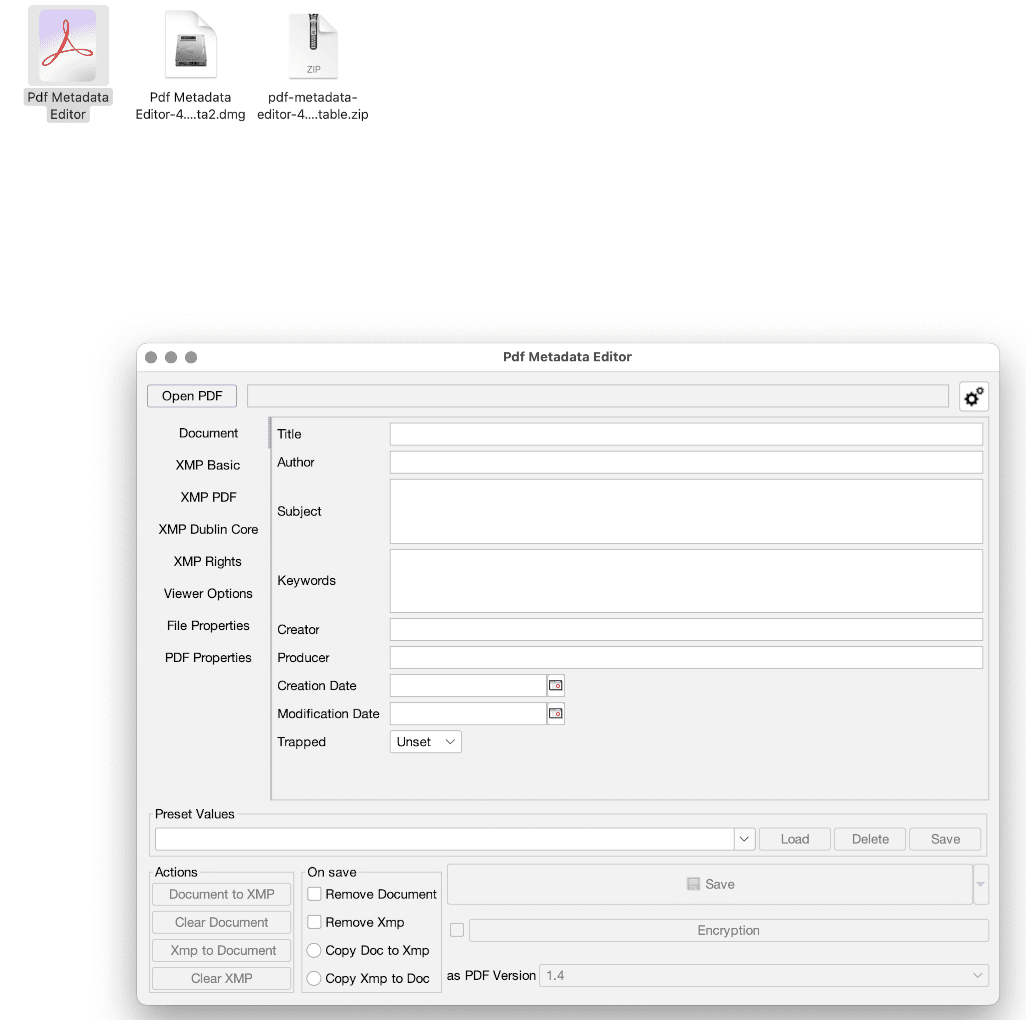The height and width of the screenshot is (1020, 1026).
Task: Switch to the File Properties section
Action: [208, 625]
